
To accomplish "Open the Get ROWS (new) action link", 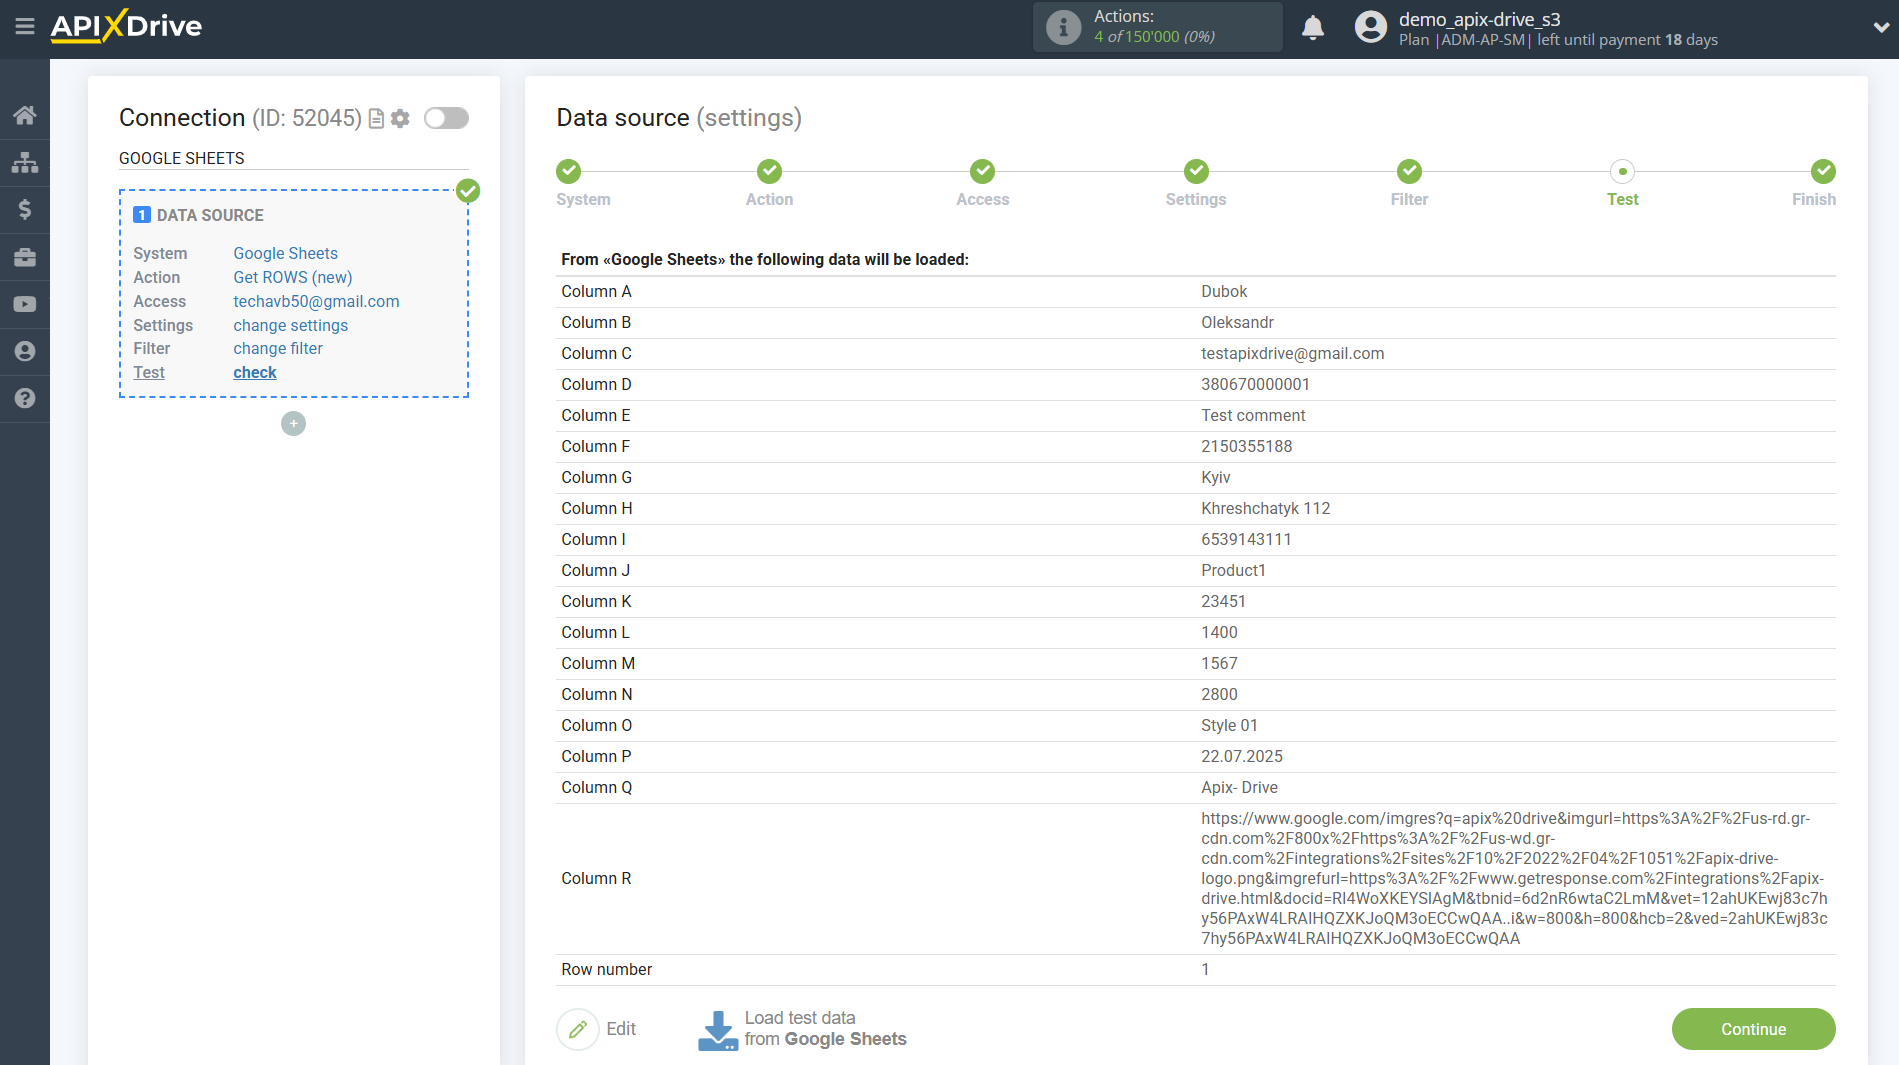I will point(293,277).
